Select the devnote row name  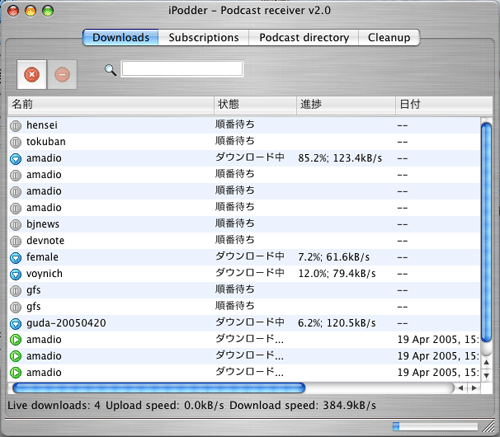(45, 241)
